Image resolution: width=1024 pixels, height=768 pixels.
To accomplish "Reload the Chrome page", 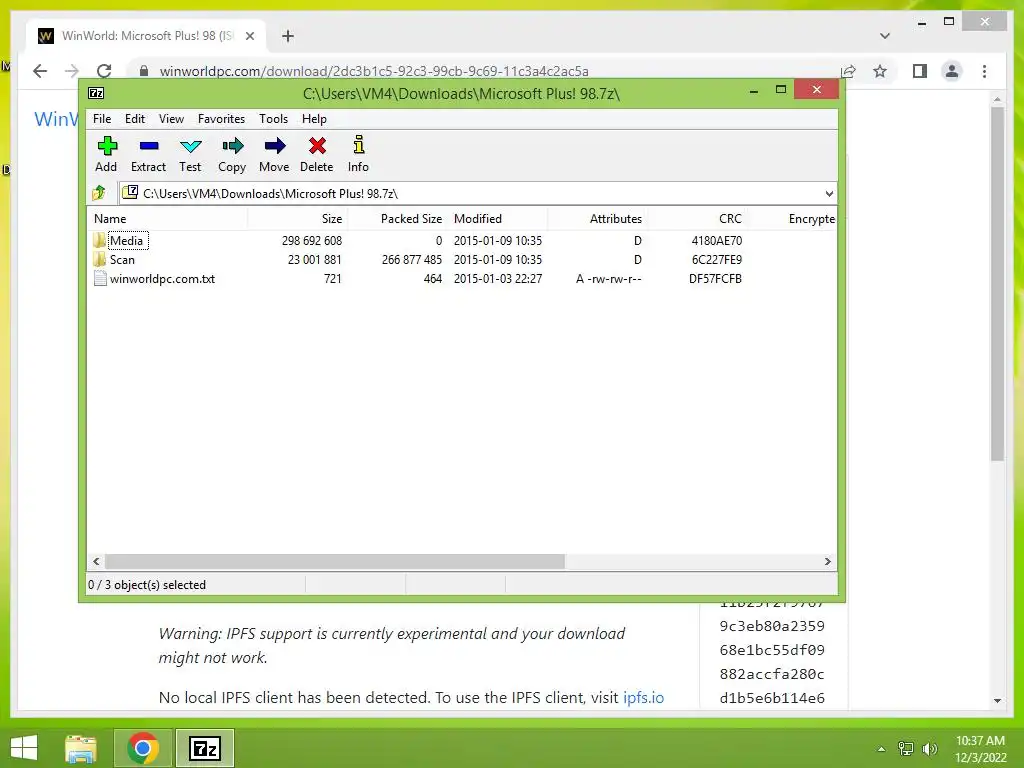I will [x=104, y=71].
